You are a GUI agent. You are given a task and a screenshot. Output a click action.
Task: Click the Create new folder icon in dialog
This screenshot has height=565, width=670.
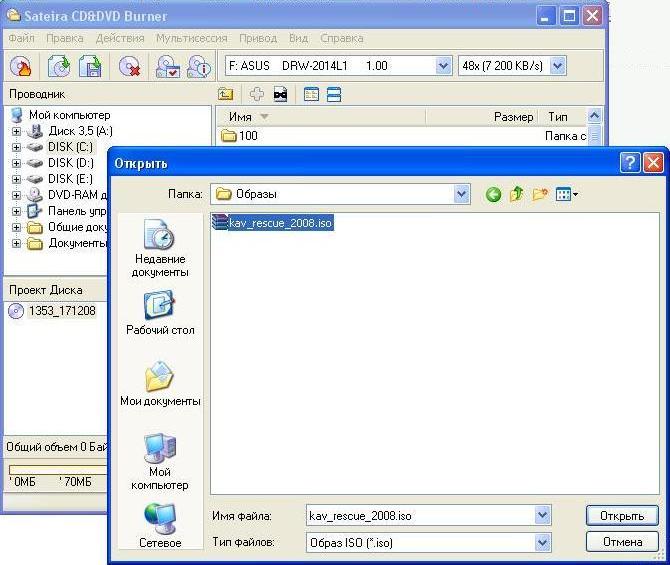click(540, 194)
